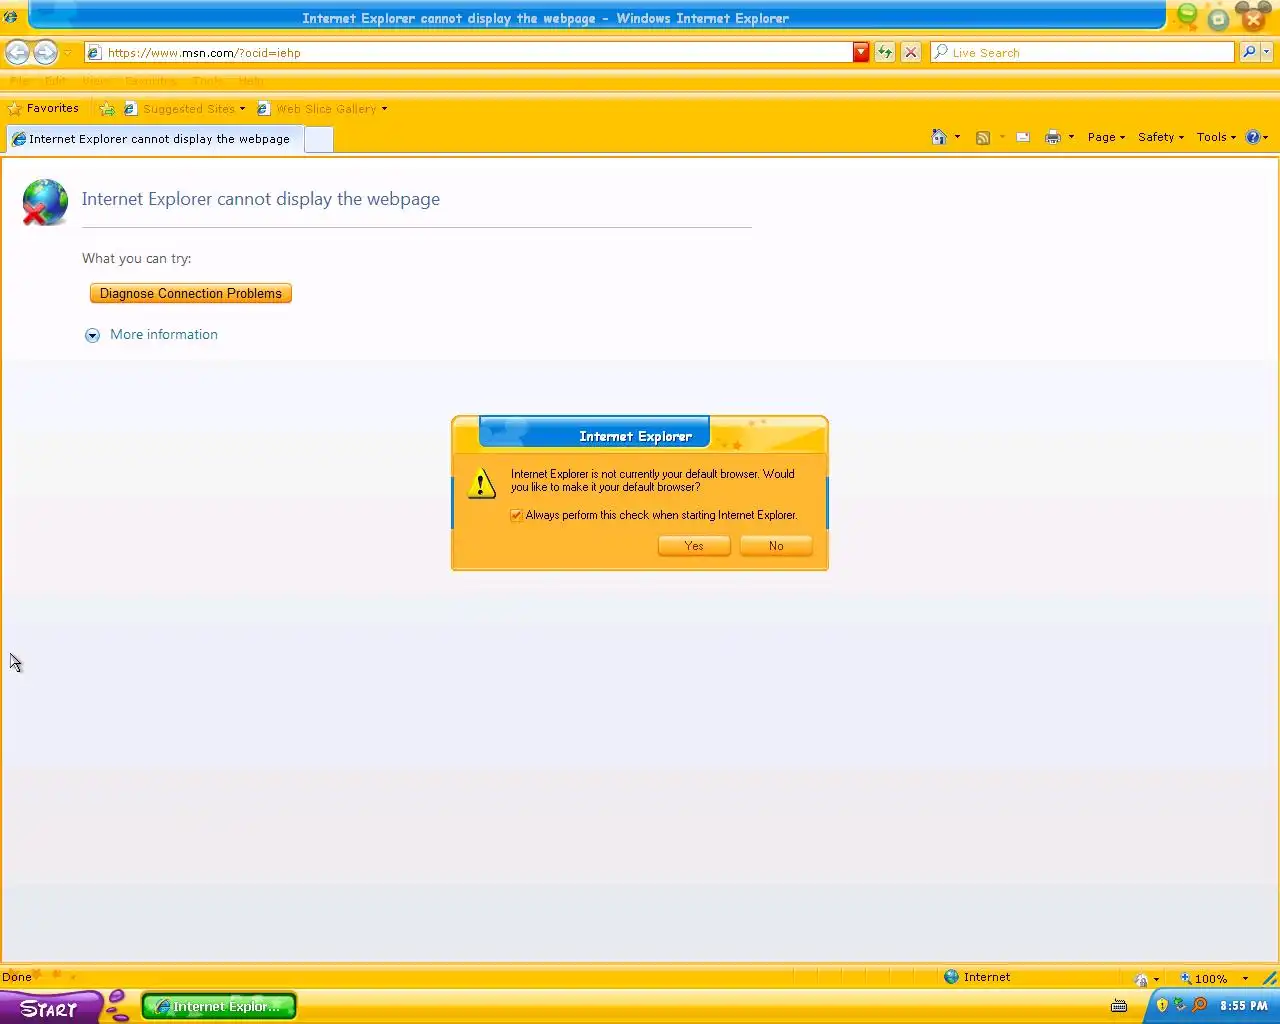Click the More information link text
The image size is (1280, 1024).
pos(164,335)
